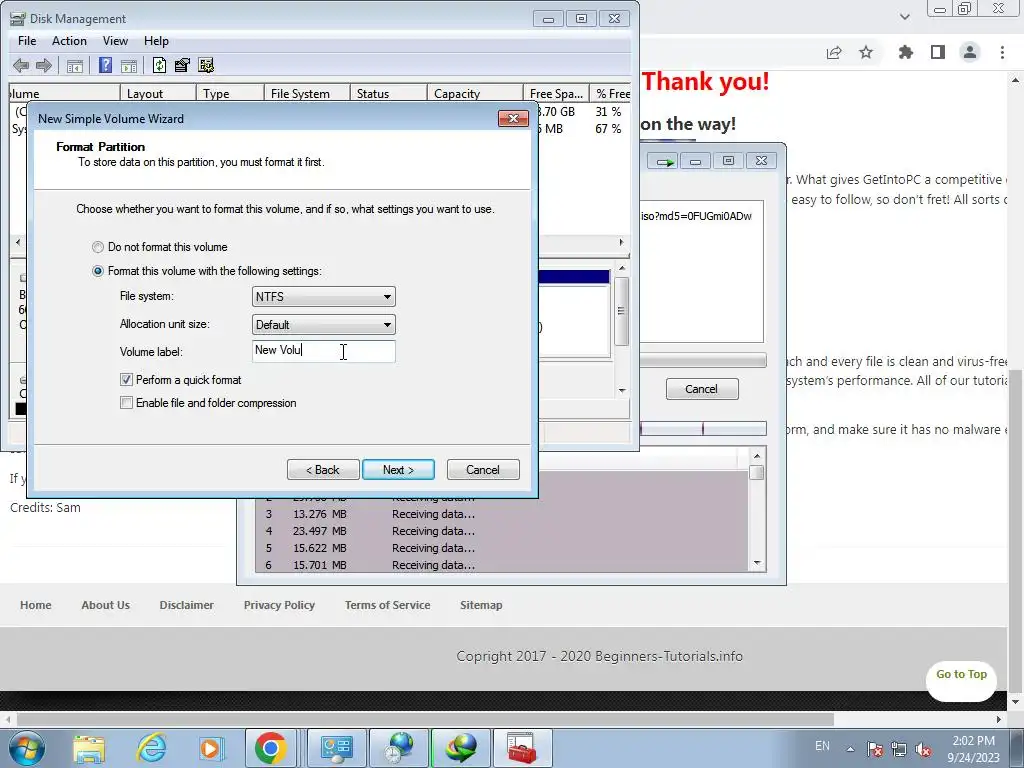This screenshot has width=1024, height=768.
Task: Open the View menu in Disk Management
Action: tap(115, 40)
